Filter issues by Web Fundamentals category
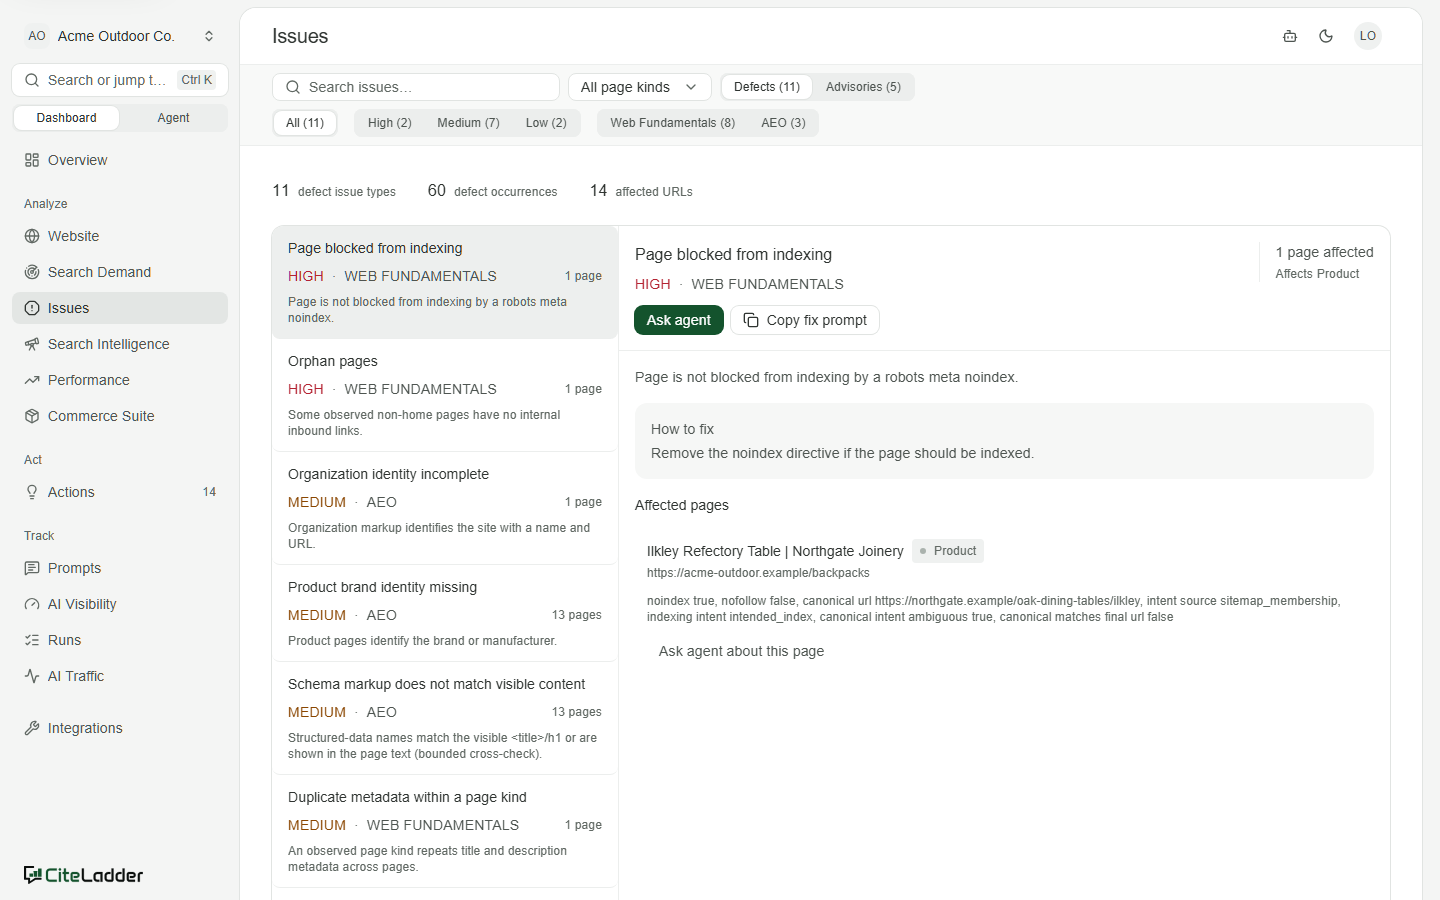The height and width of the screenshot is (900, 1440). tap(673, 123)
